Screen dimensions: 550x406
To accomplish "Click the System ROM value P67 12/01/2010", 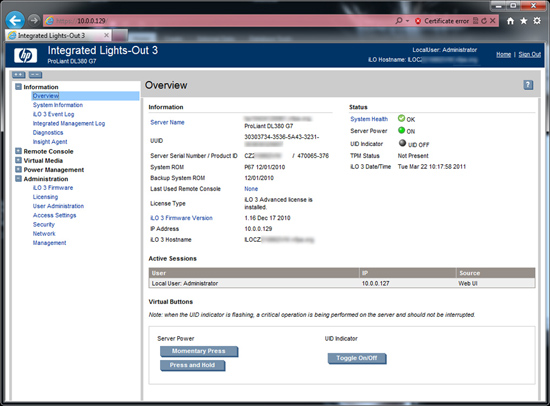I will 264,167.
